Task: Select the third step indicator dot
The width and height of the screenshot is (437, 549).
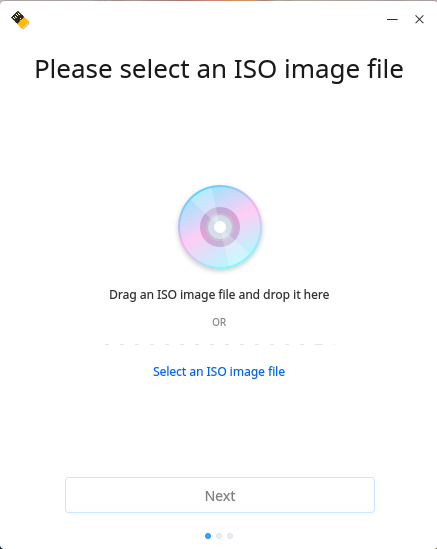Action: tap(230, 536)
